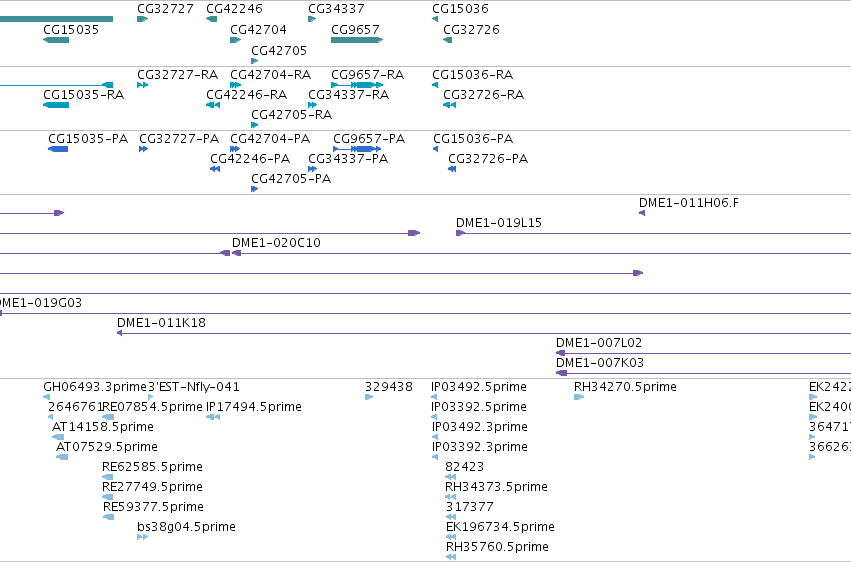This screenshot has width=851, height=562.
Task: Select the CG42246 gene label
Action: click(234, 9)
